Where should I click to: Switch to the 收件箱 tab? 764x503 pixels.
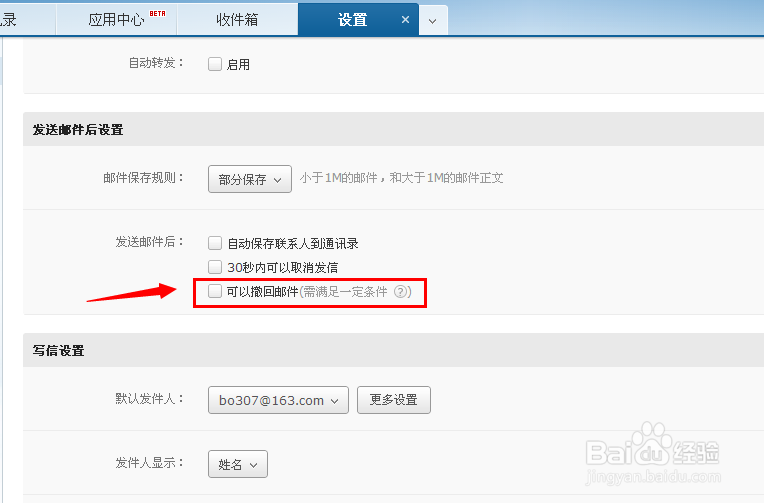pyautogui.click(x=237, y=19)
